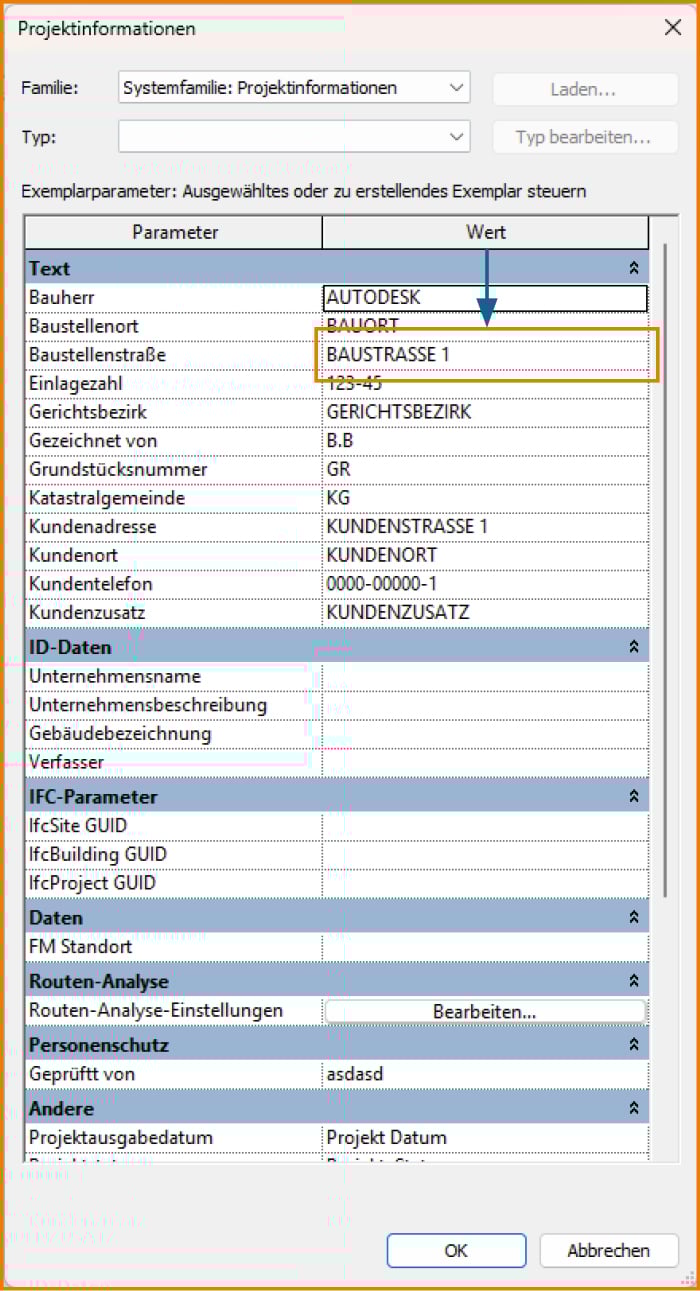
Task: Select the Baustellenort parameter label
Action: point(84,326)
